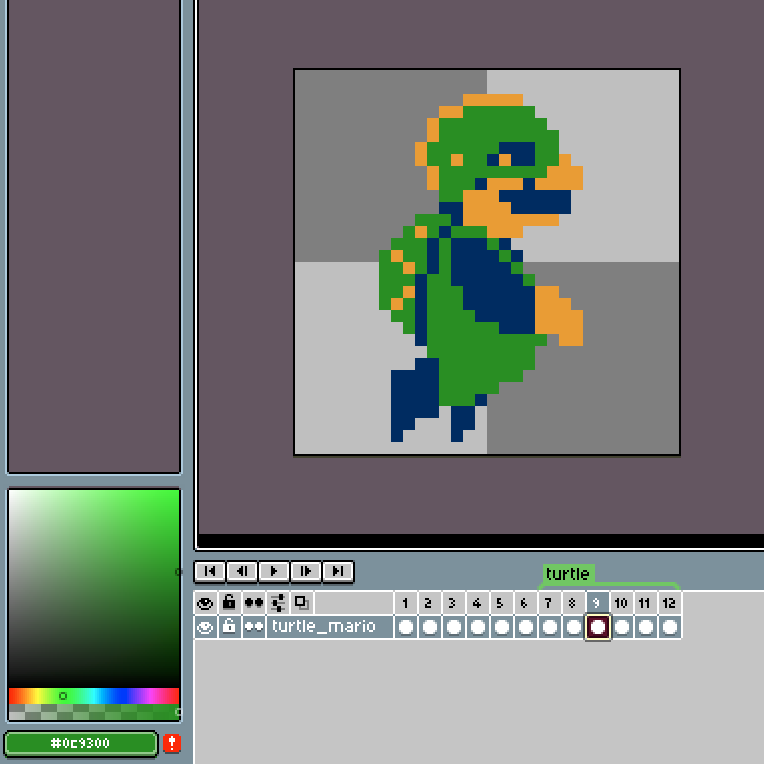
Task: Select frame 11 header
Action: pos(645,603)
